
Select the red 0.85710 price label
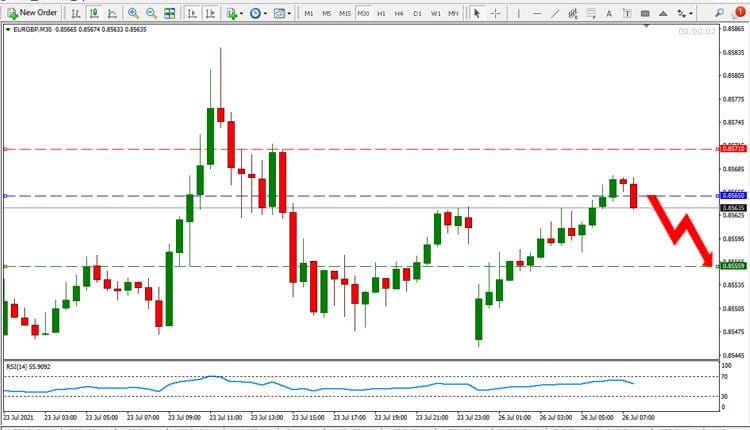(x=733, y=149)
